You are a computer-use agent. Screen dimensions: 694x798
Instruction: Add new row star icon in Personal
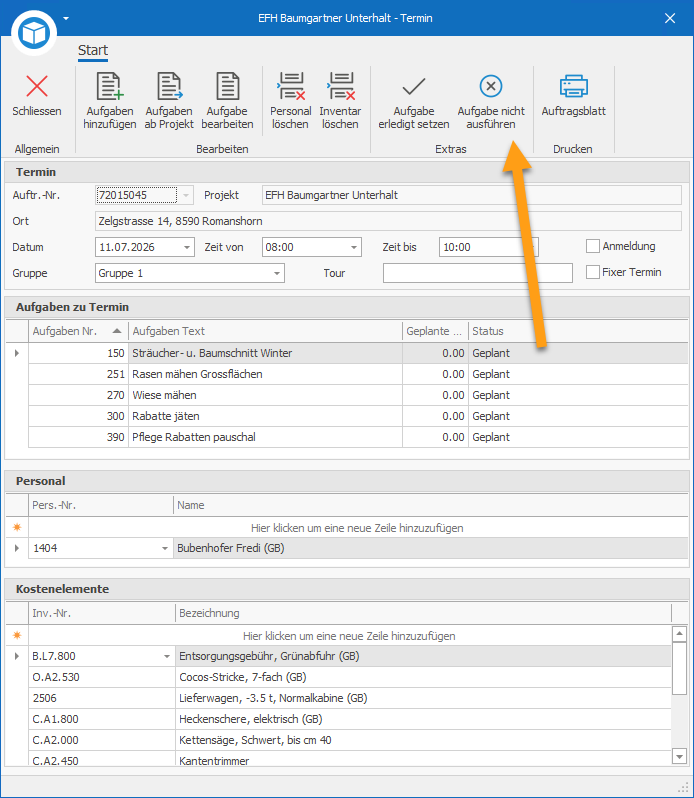tap(17, 527)
